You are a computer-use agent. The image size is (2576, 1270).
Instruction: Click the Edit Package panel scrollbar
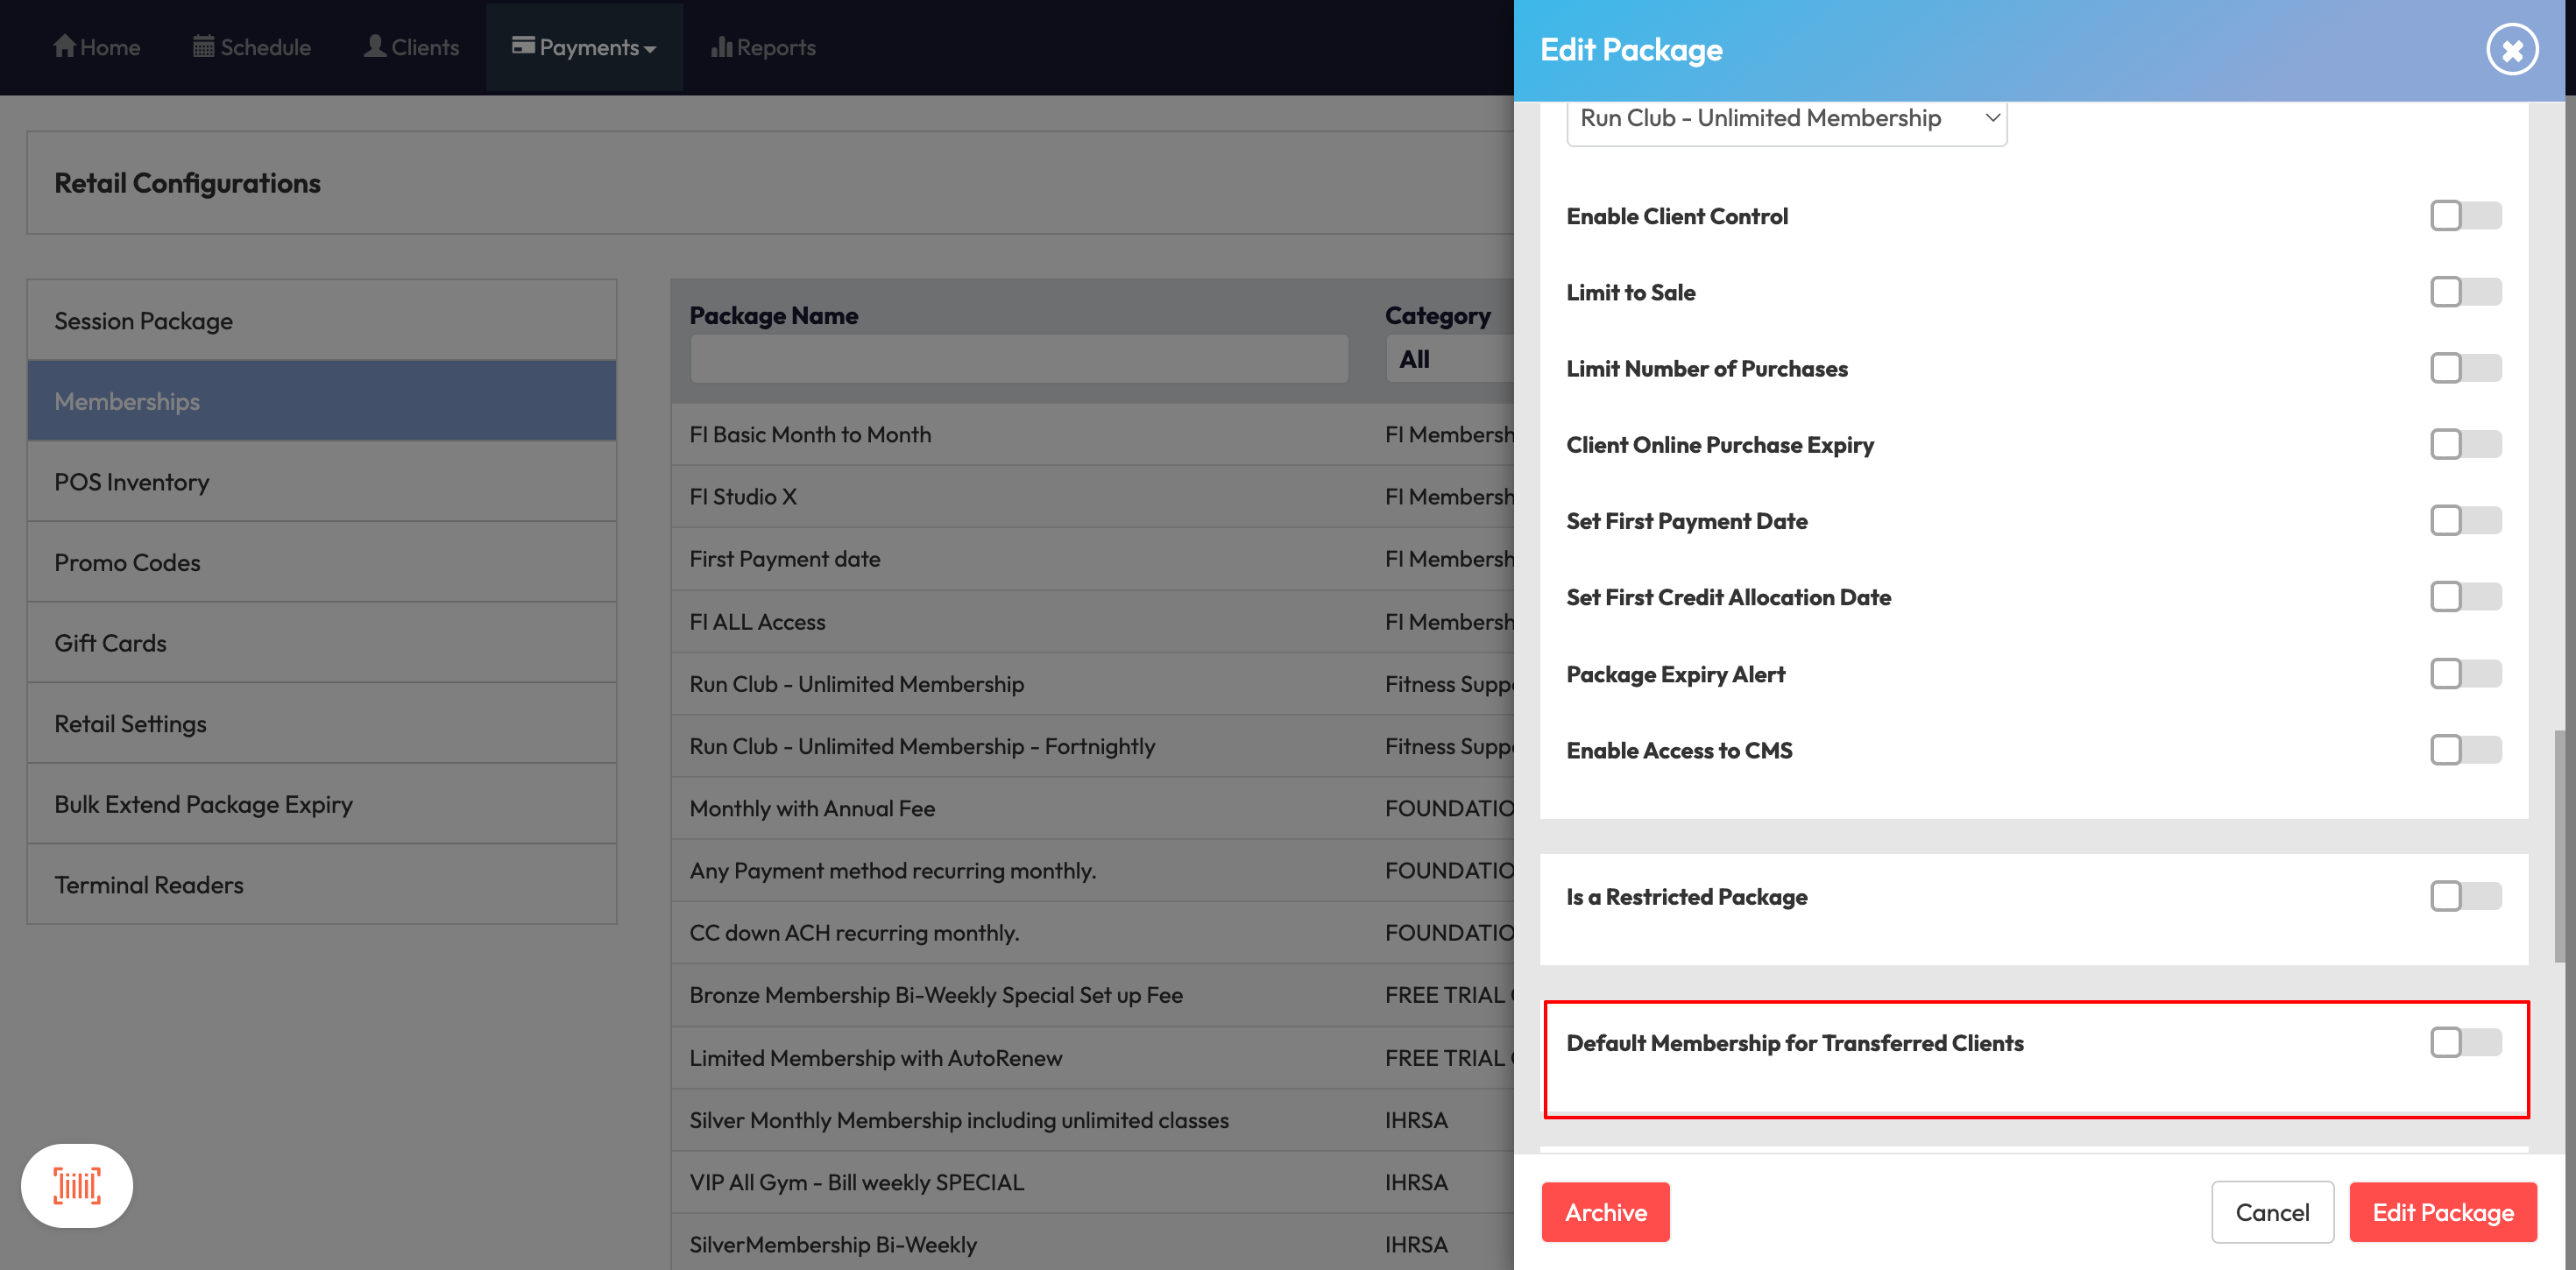tap(2562, 845)
